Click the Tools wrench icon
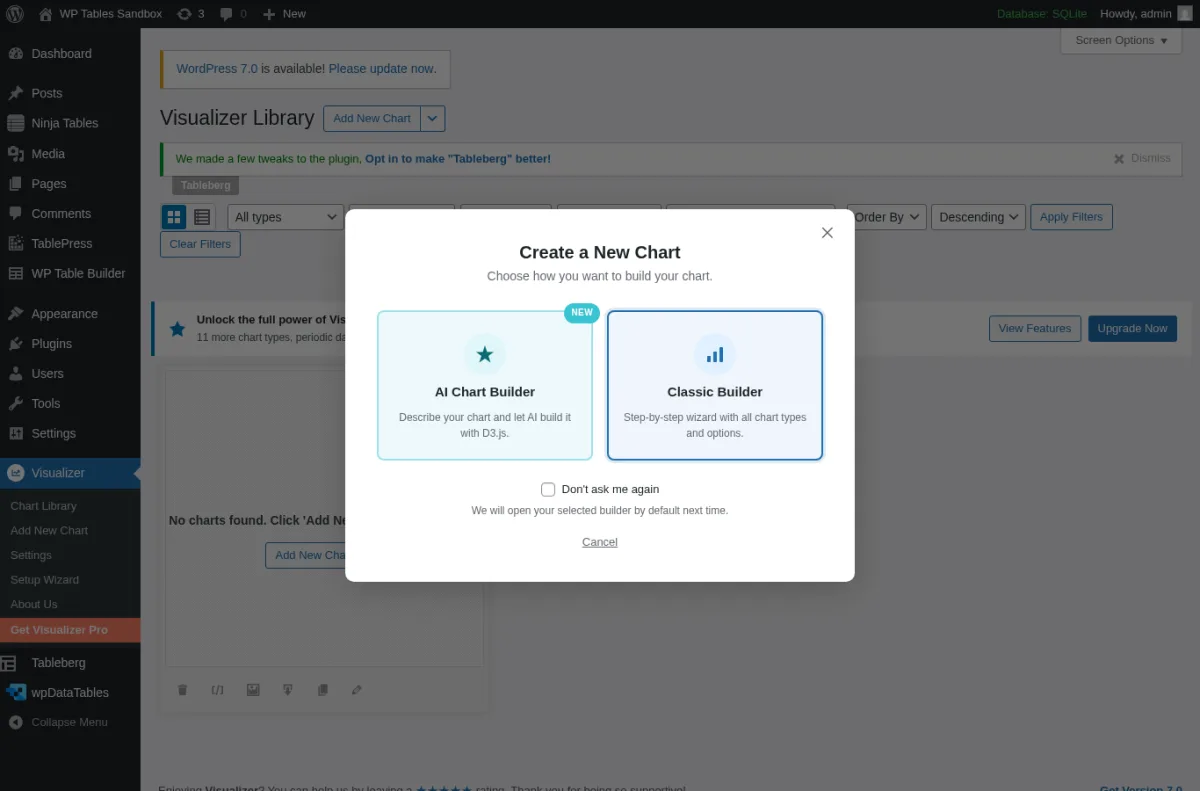 click(x=16, y=404)
